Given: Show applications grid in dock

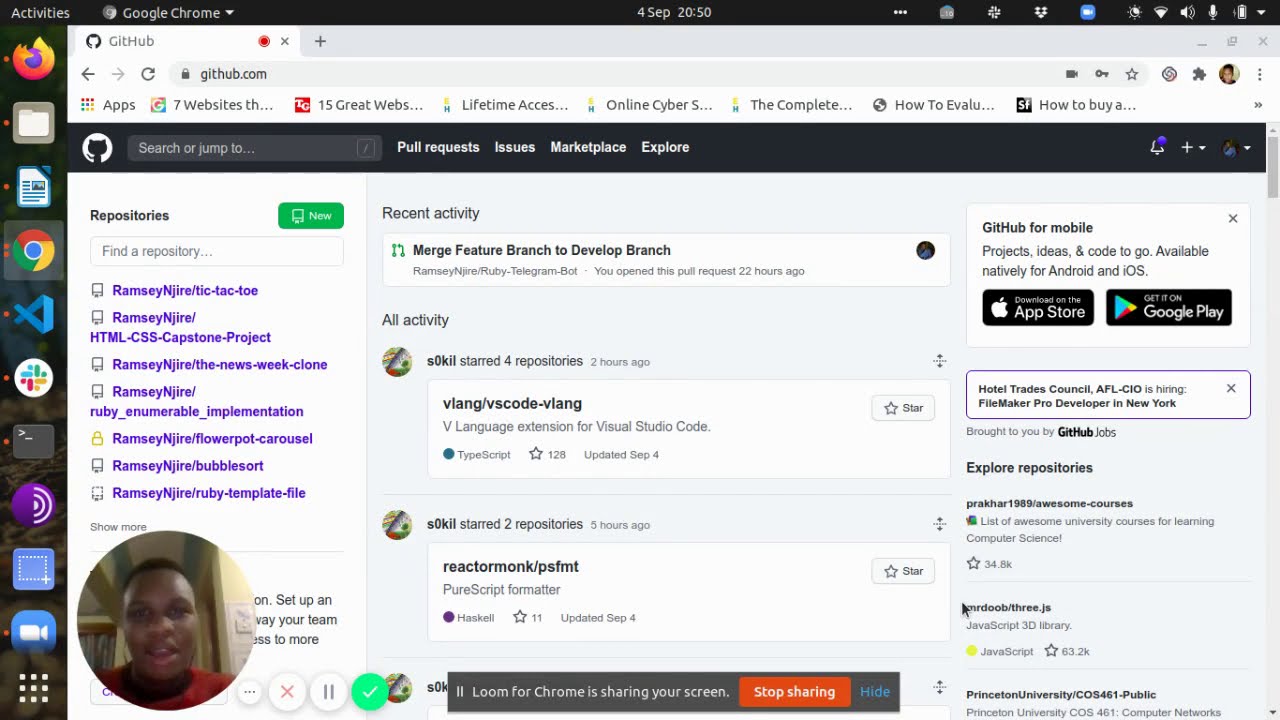Looking at the screenshot, I should pos(33,688).
